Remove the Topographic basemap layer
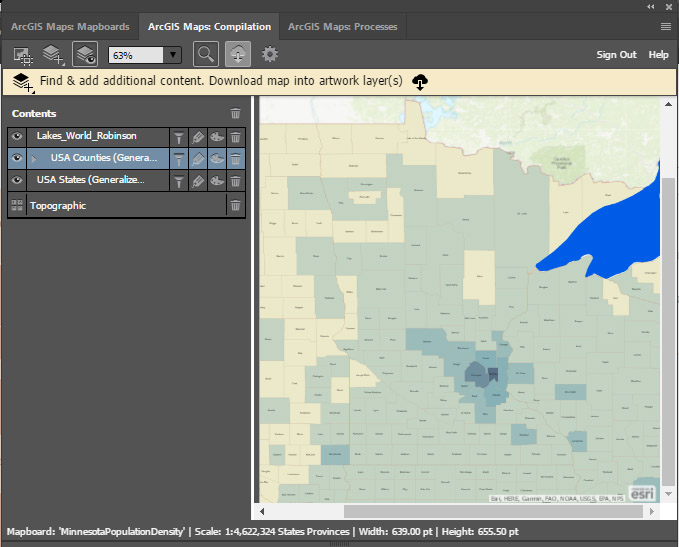This screenshot has height=547, width=679. coord(236,205)
